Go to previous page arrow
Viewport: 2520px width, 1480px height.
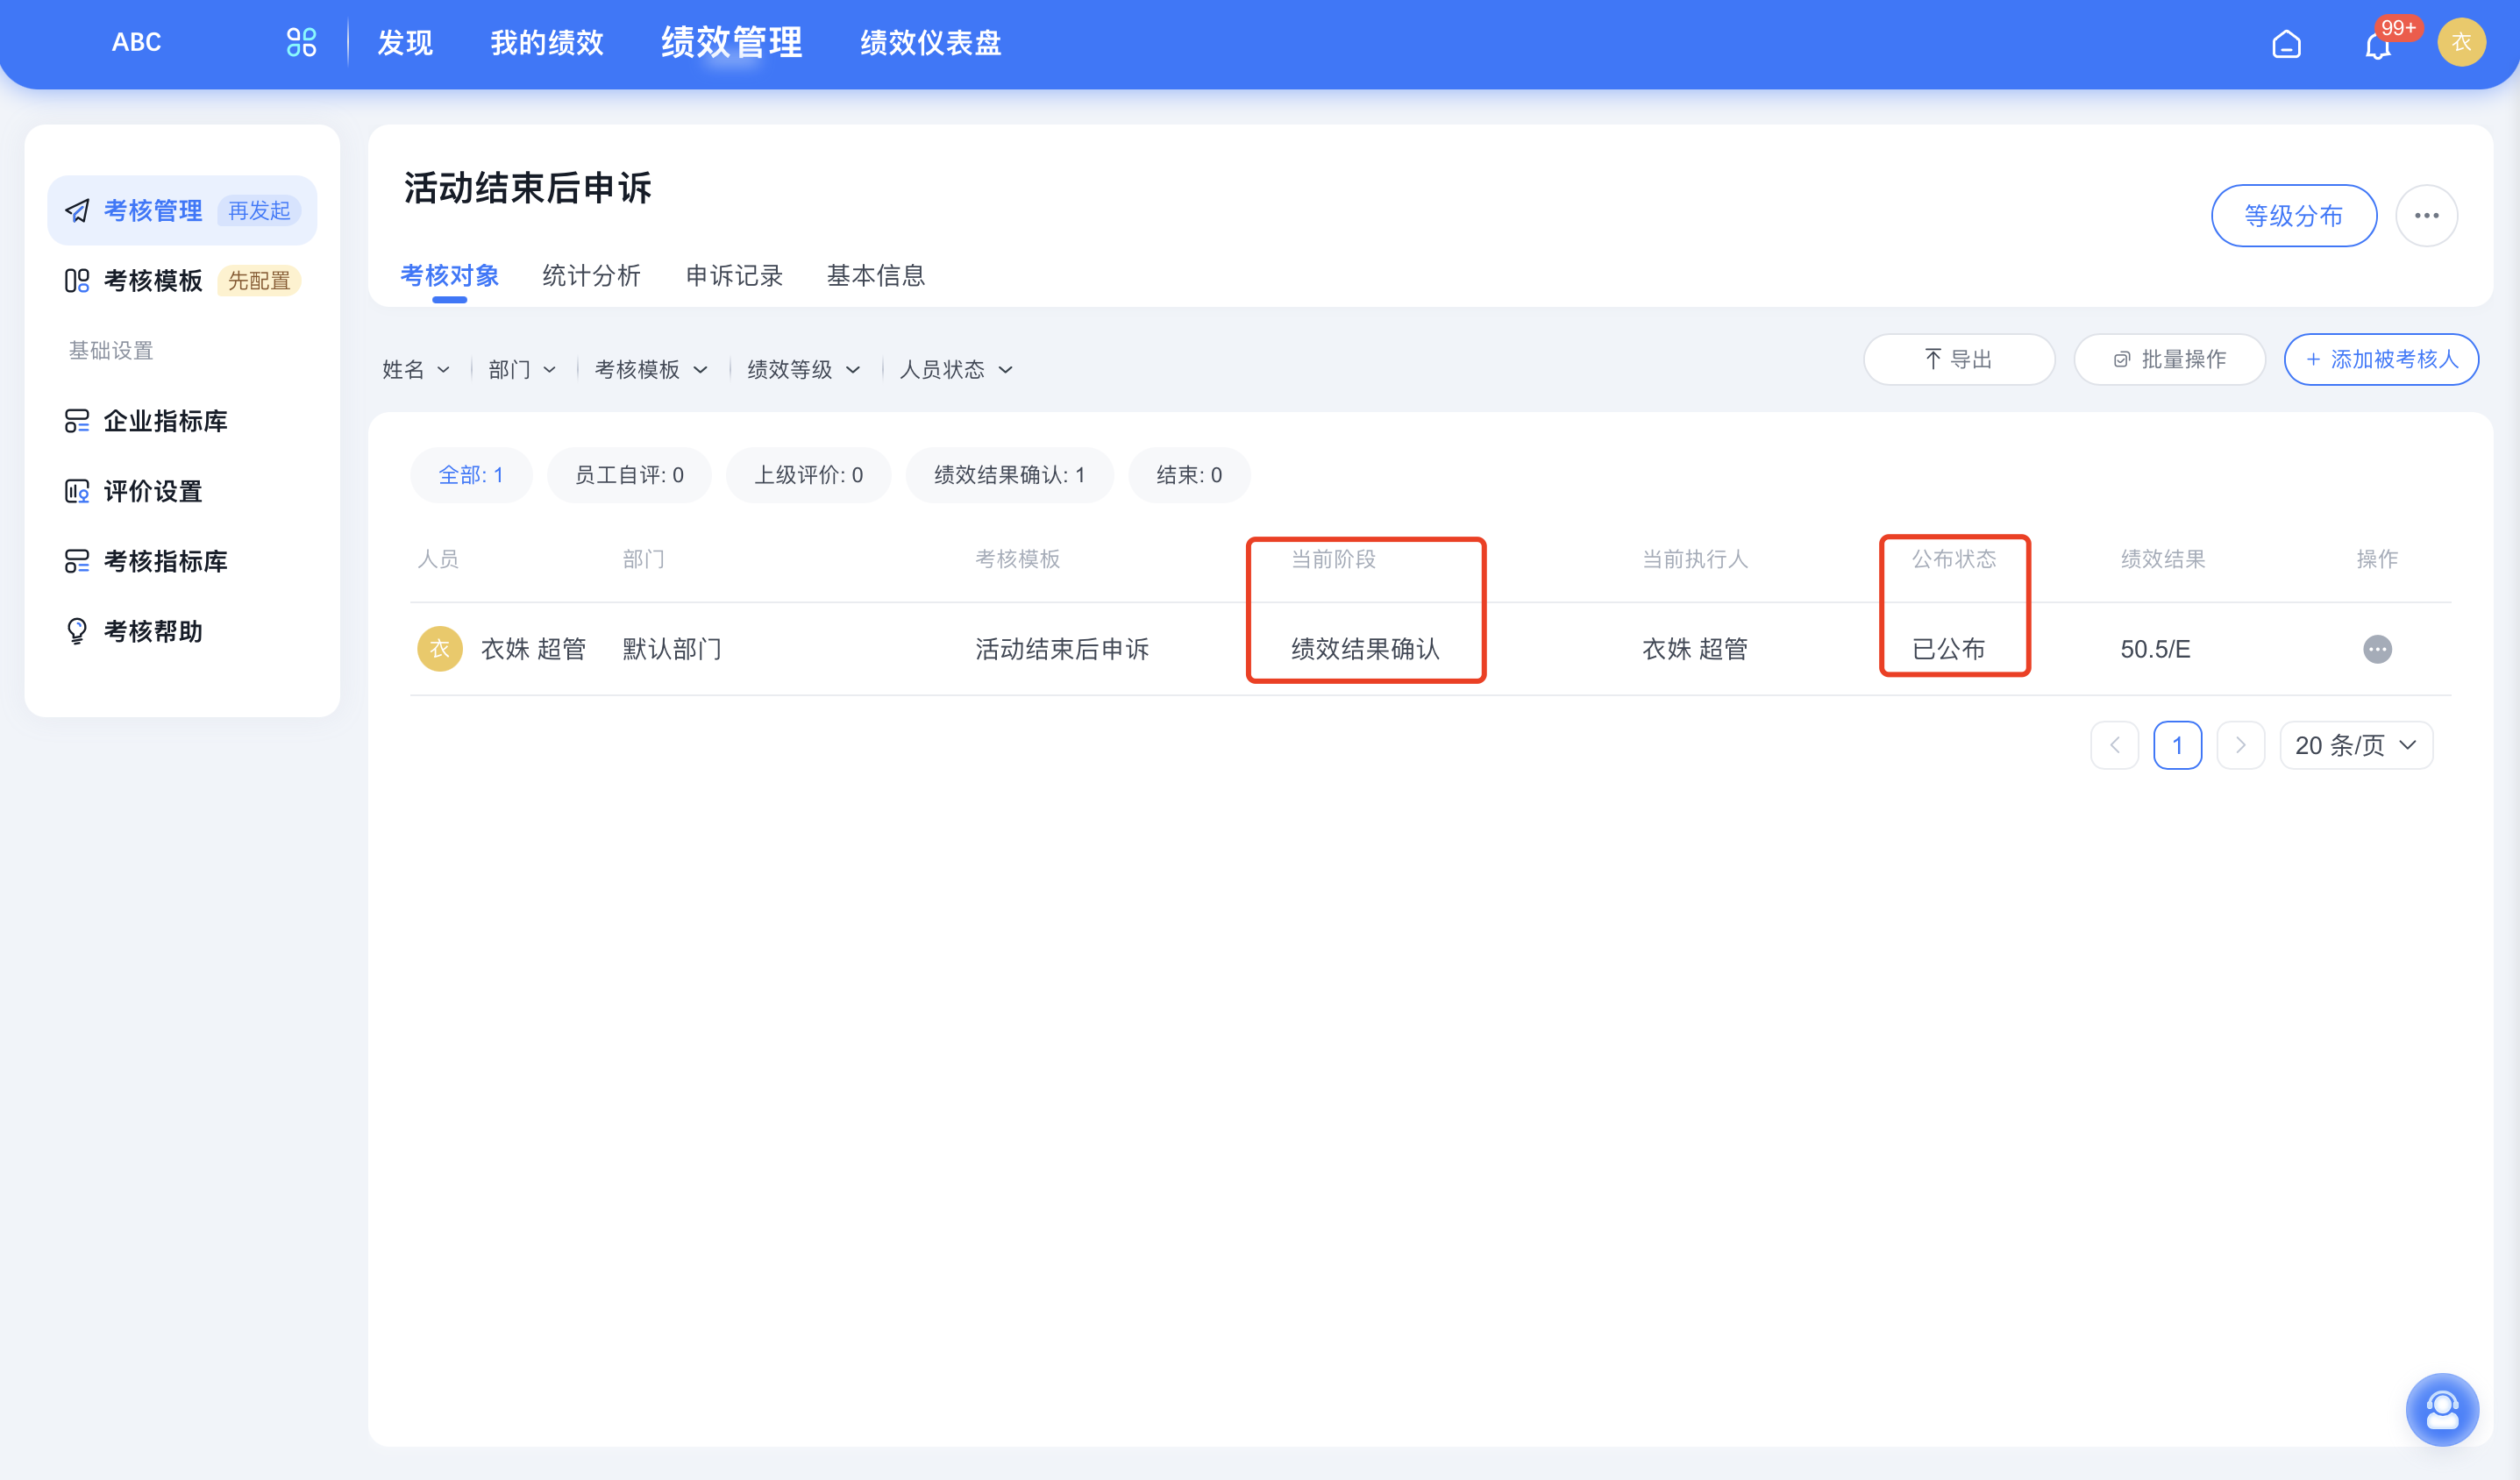[2114, 745]
